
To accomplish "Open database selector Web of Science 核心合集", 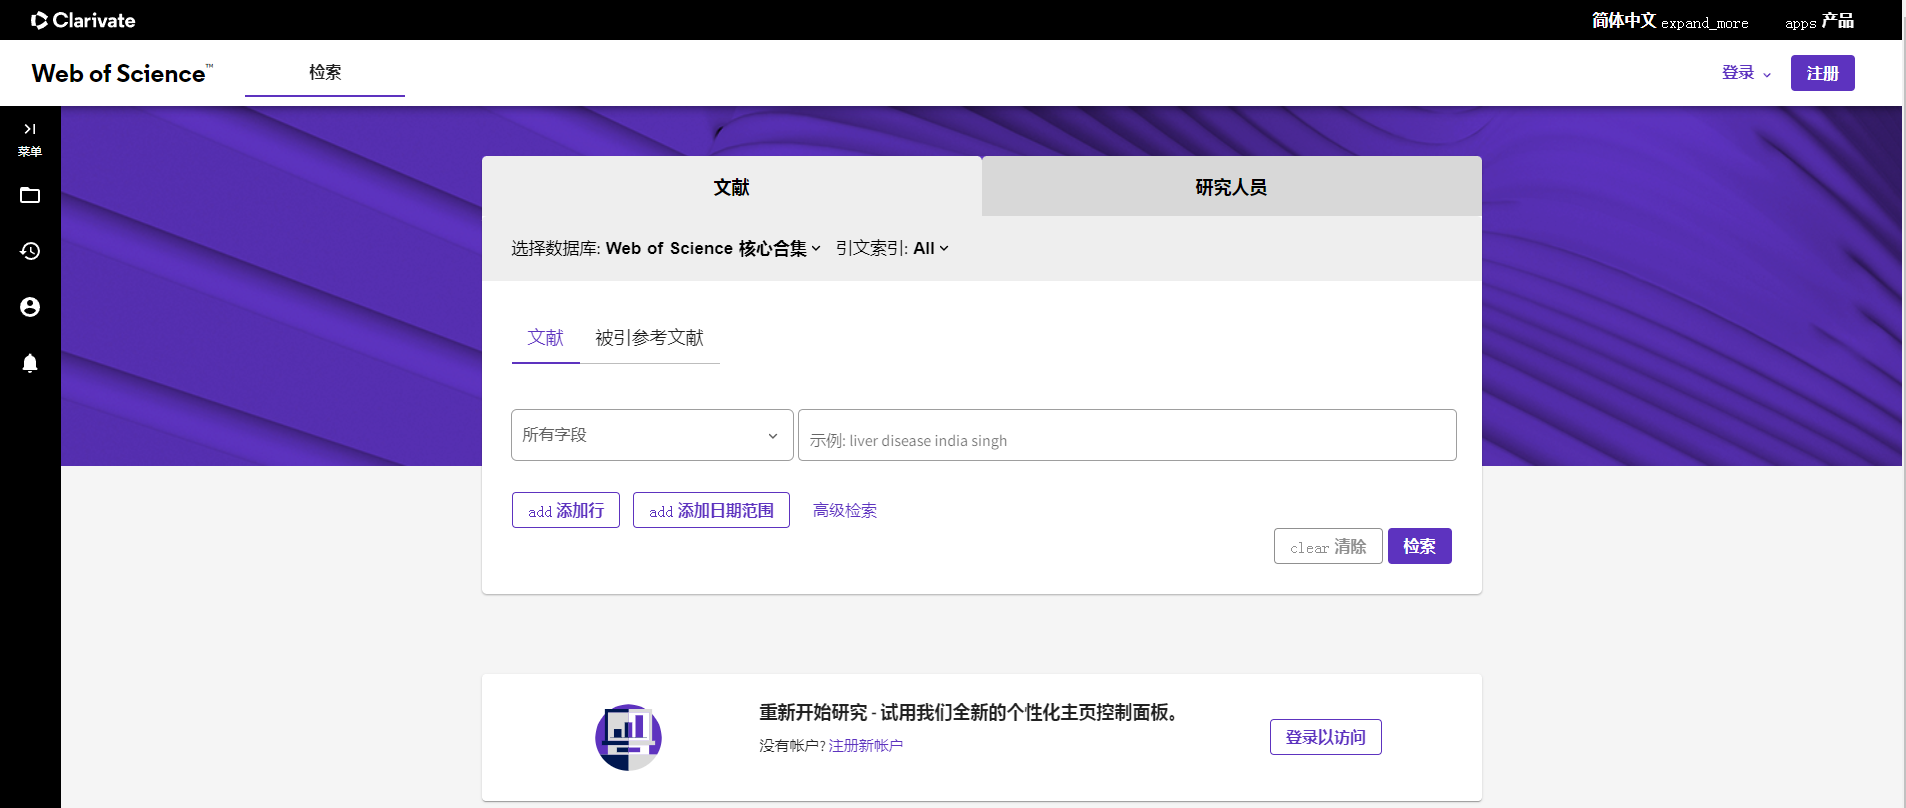I will click(x=713, y=248).
